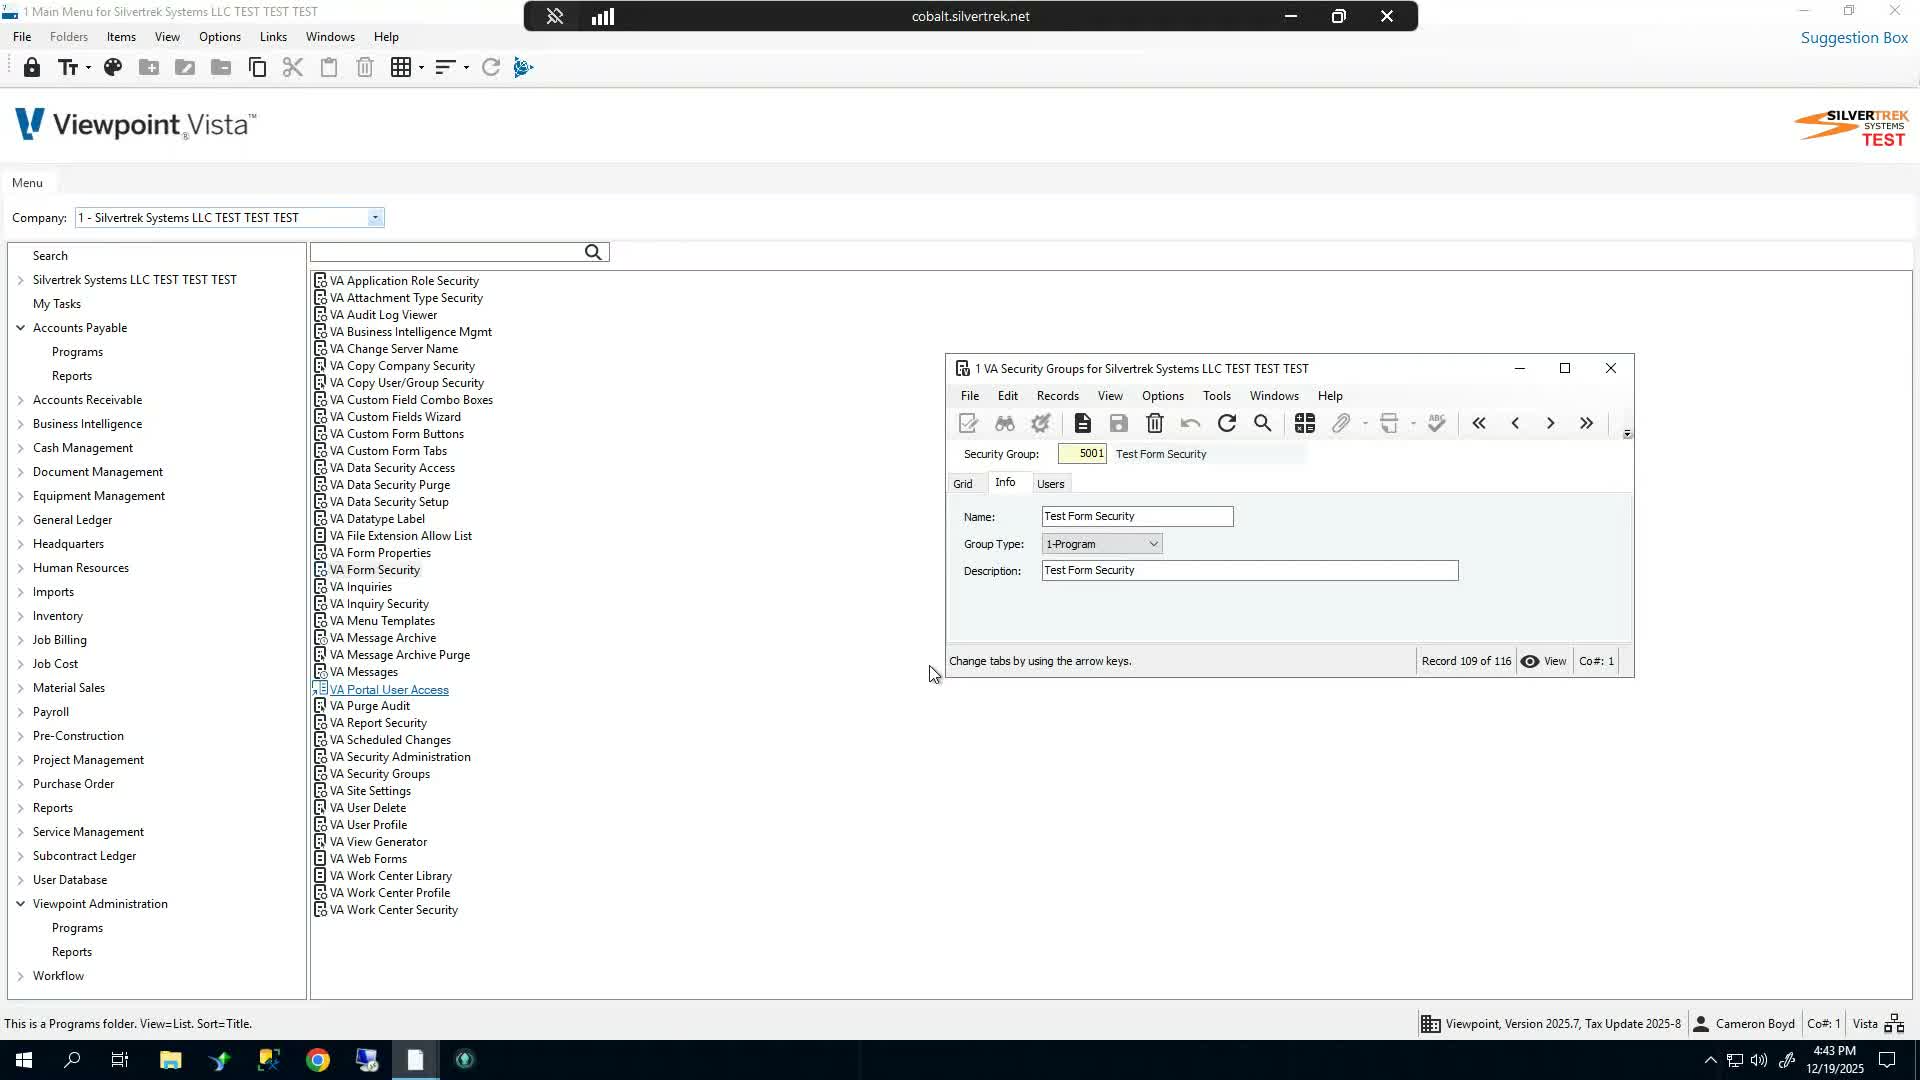
Task: Expand the Job Cost folder
Action: pyautogui.click(x=21, y=664)
